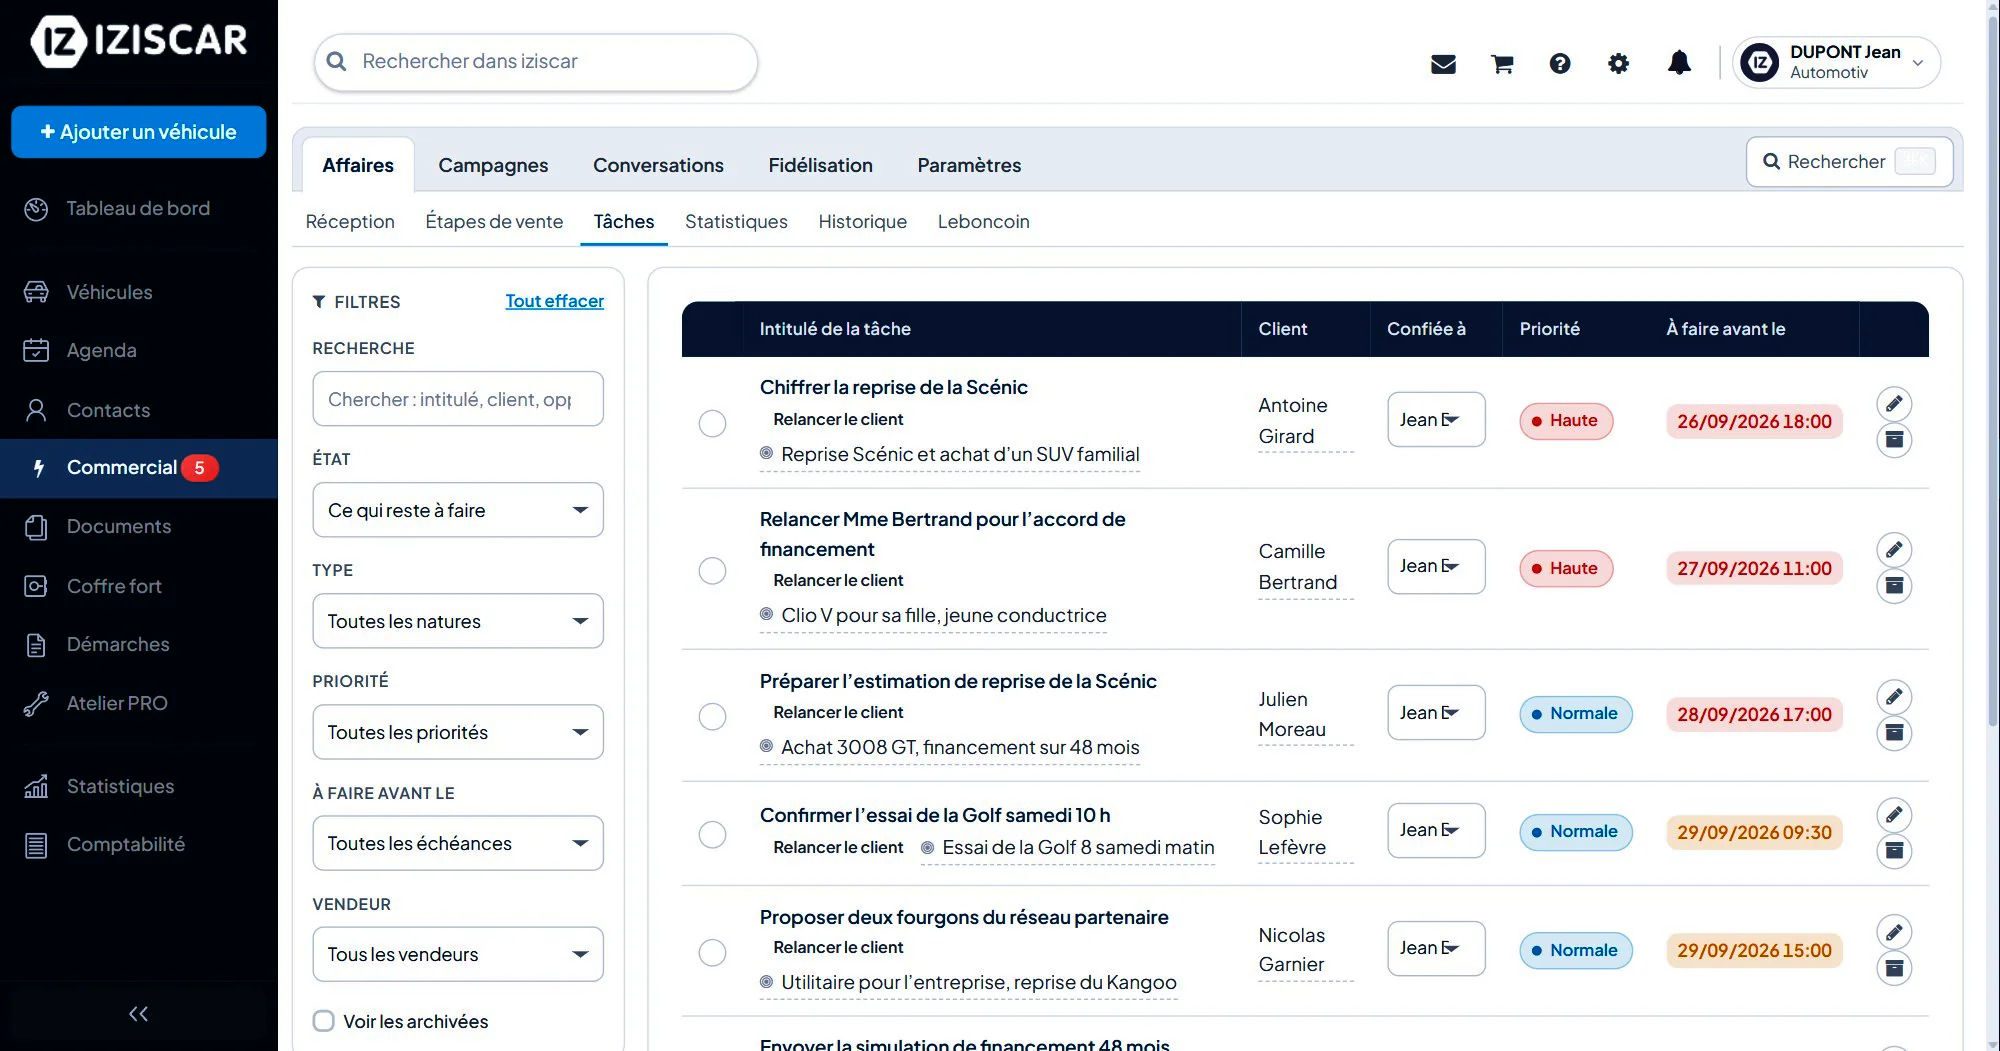2000x1051 pixels.
Task: Open the DUPONT Jean account menu
Action: pos(1836,62)
